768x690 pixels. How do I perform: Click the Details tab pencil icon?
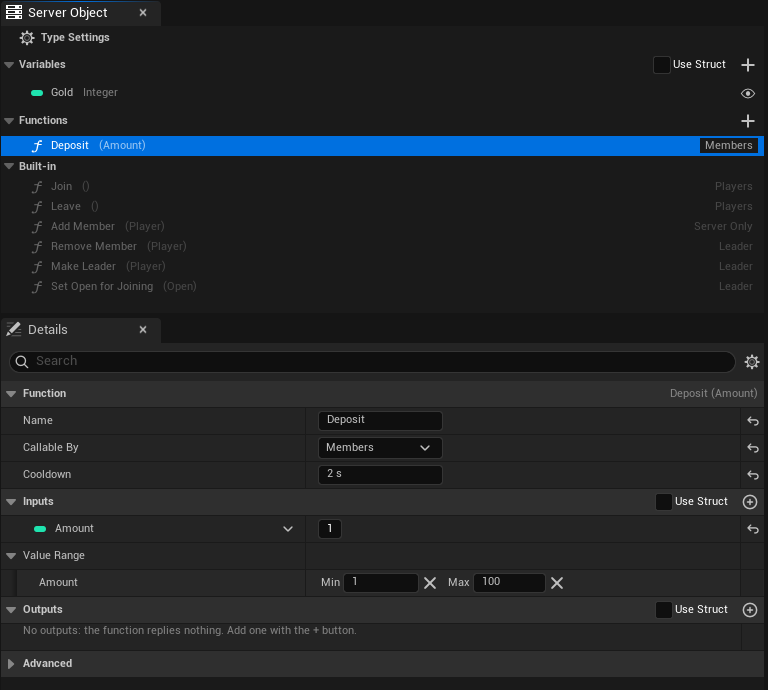(x=14, y=330)
